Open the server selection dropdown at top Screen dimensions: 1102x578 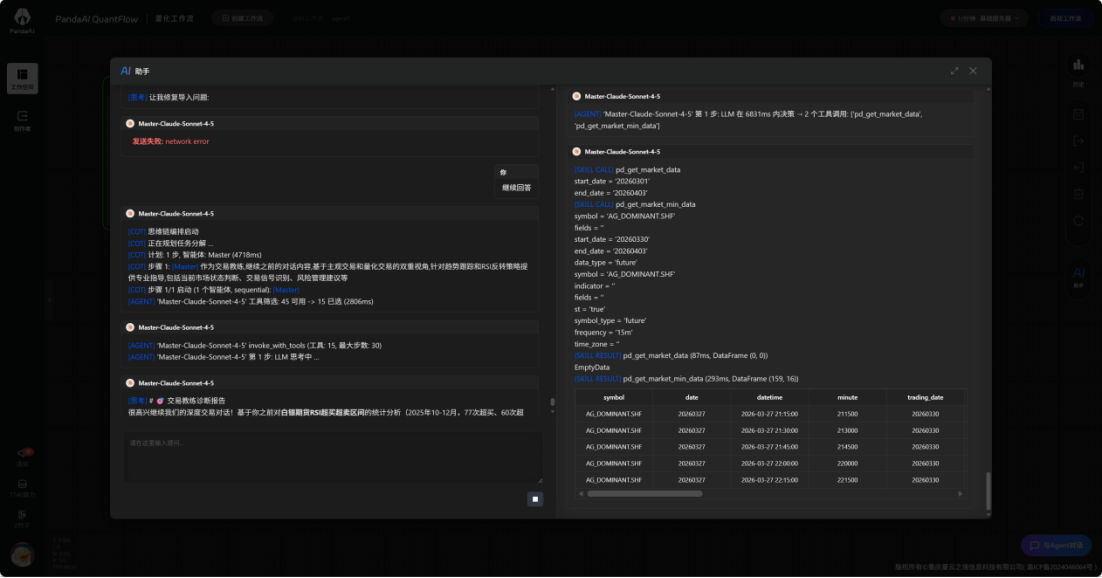pyautogui.click(x=985, y=18)
